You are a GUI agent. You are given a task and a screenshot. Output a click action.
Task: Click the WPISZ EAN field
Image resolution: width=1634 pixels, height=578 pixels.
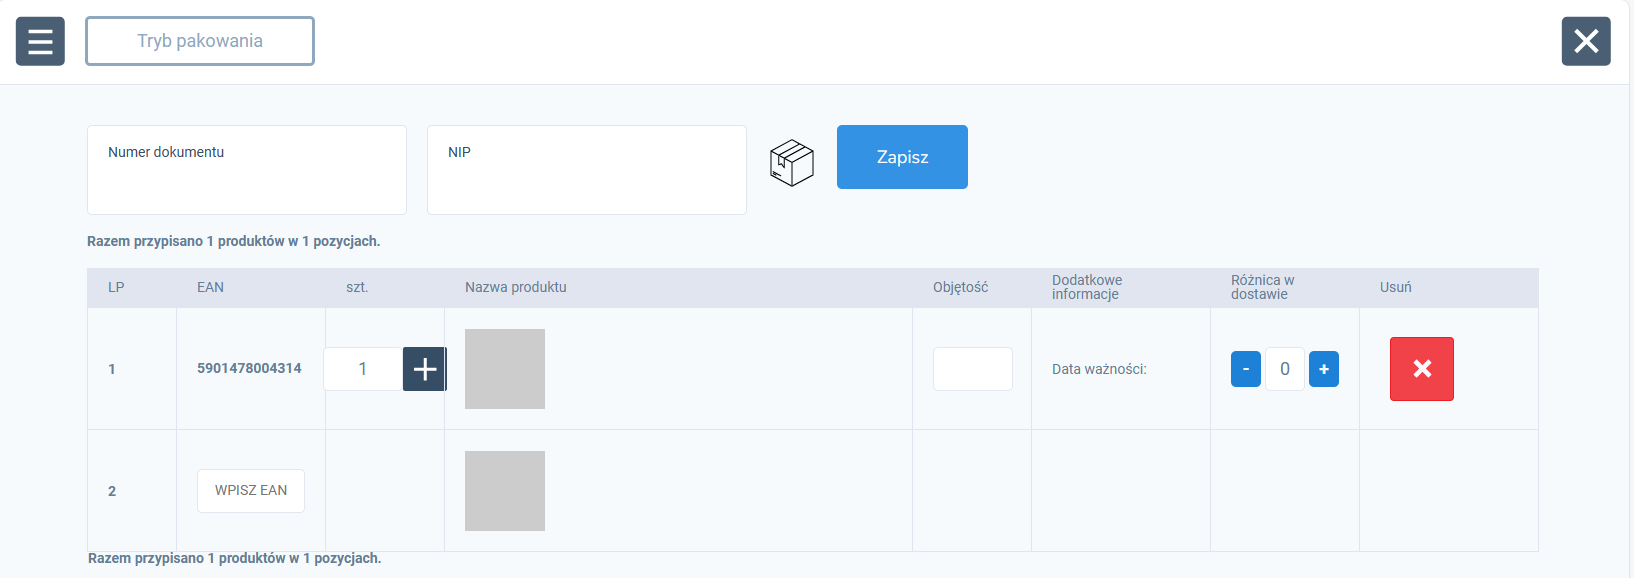click(x=251, y=491)
